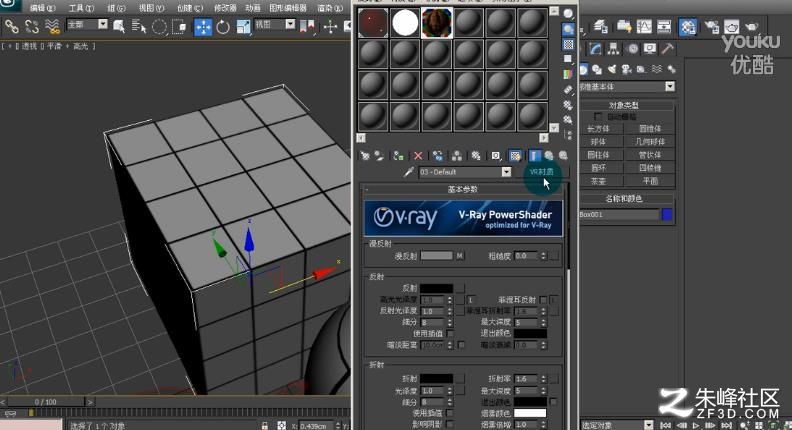
Task: Click the Select and Manipulate crosshair icon
Action: 330,26
